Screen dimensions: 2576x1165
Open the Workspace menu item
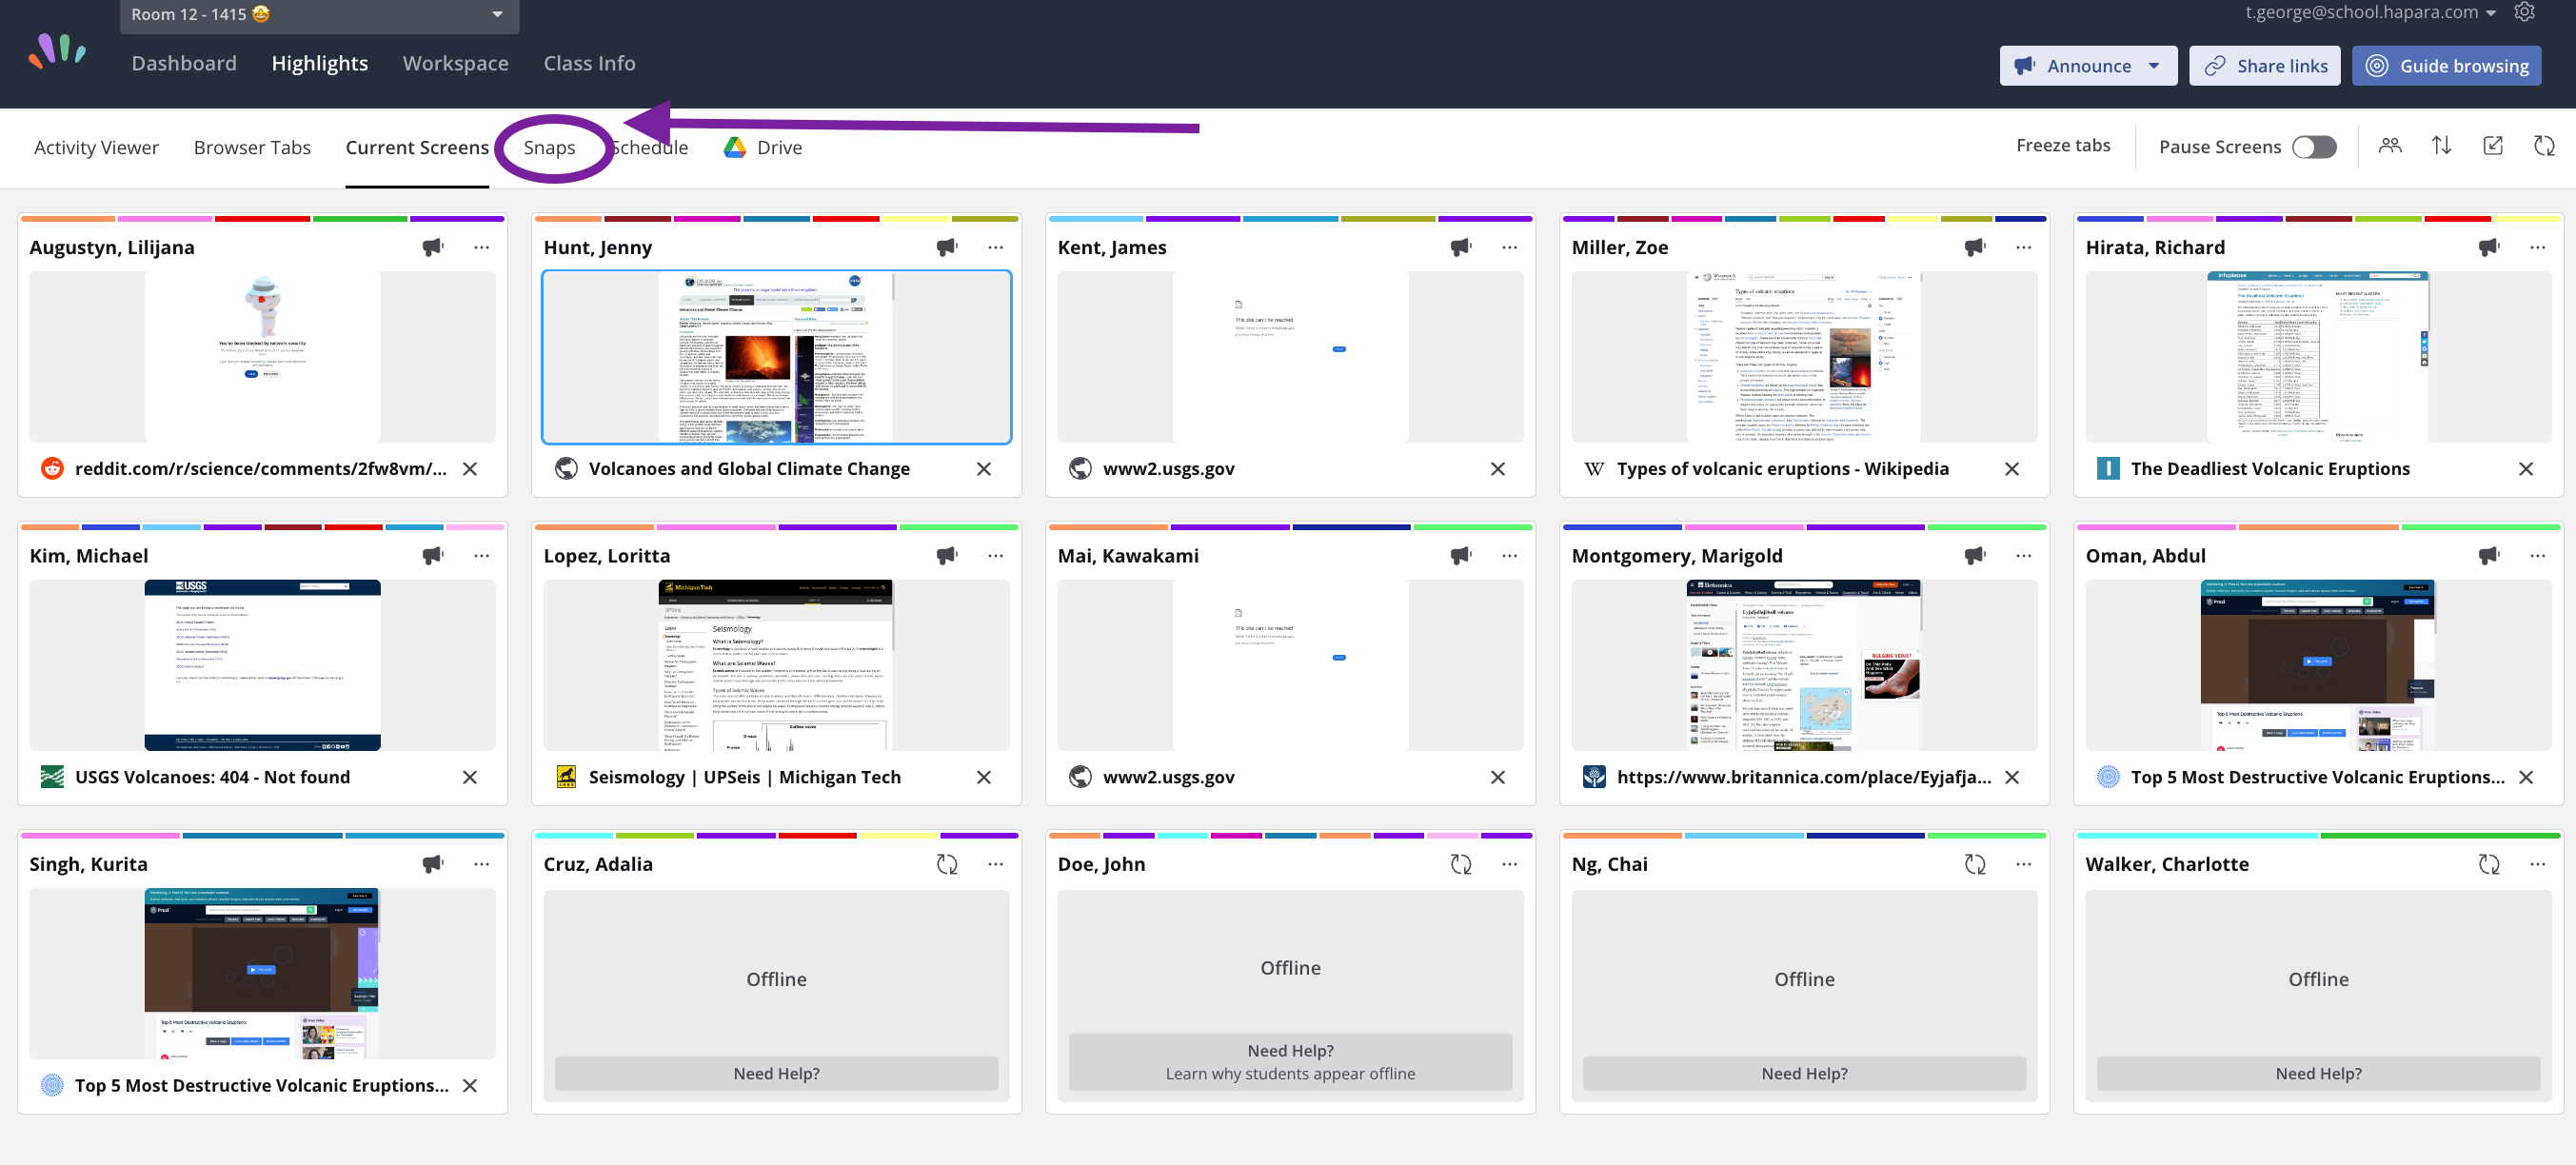pos(455,63)
